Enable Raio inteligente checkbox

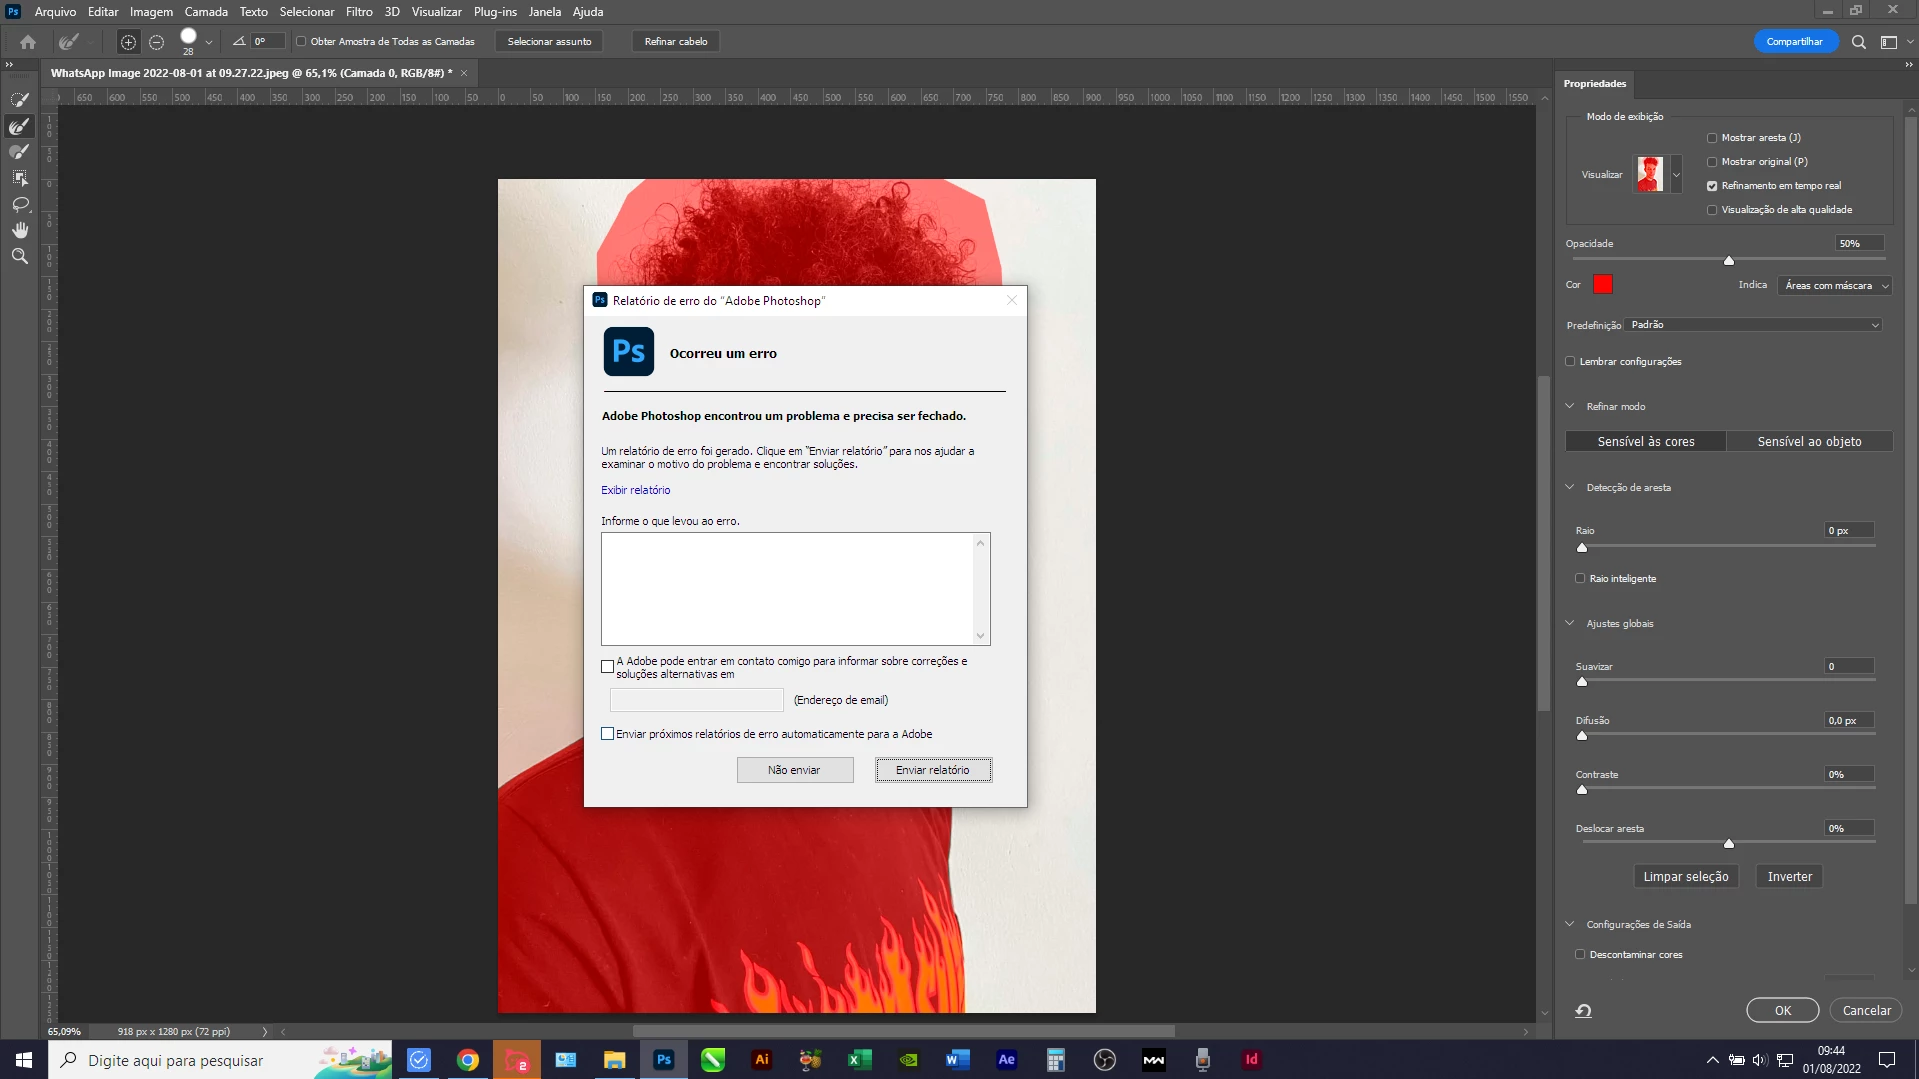(x=1580, y=579)
